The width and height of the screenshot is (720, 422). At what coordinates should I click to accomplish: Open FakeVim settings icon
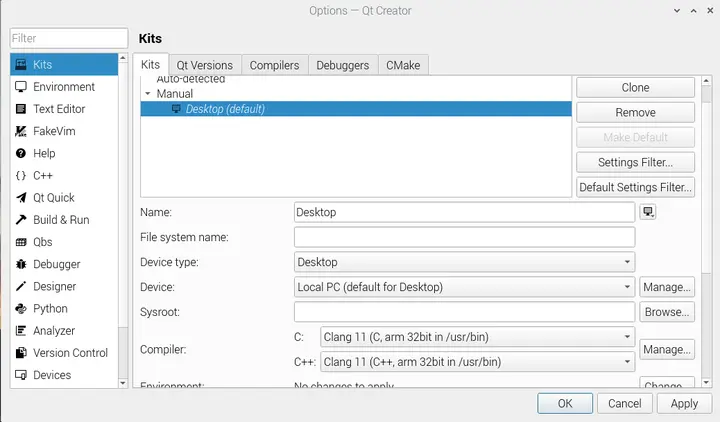[21, 131]
